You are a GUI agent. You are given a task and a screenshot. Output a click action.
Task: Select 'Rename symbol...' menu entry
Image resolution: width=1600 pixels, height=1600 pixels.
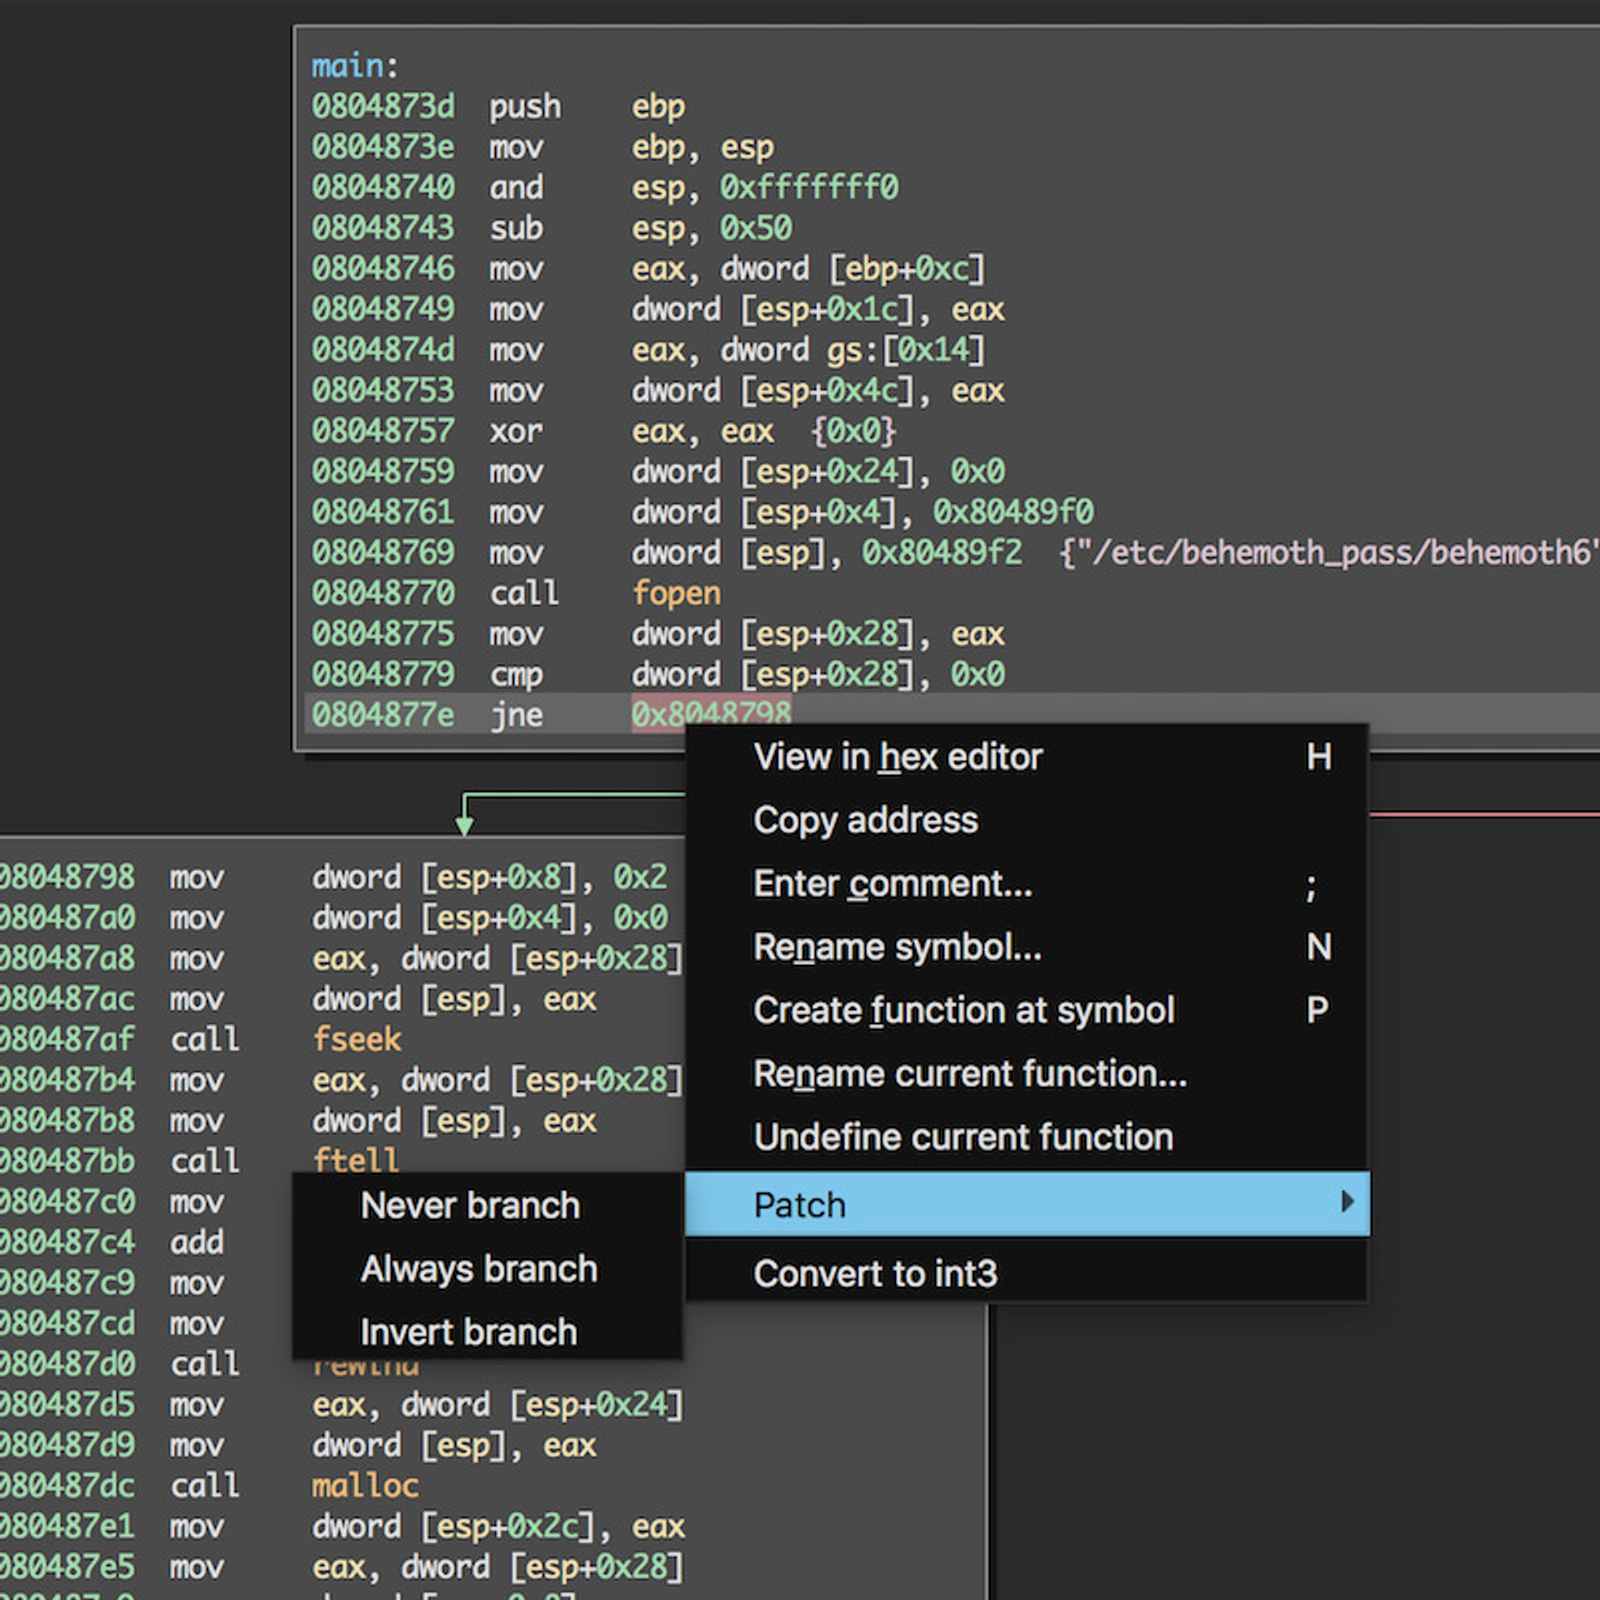(x=1027, y=947)
